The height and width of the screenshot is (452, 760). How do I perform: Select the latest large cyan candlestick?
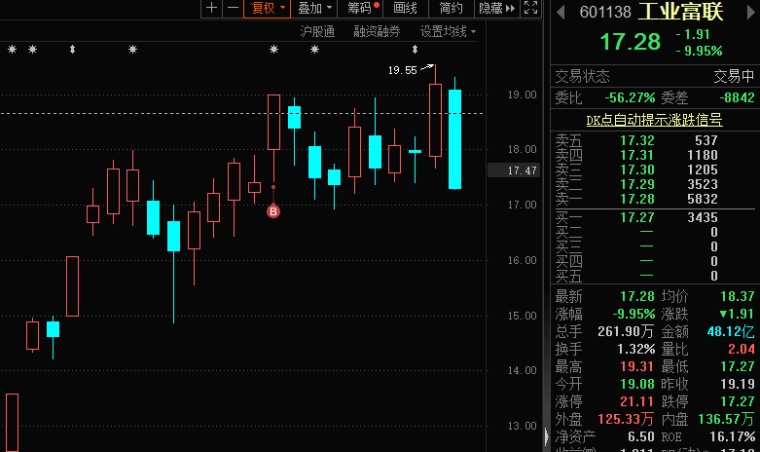coord(455,139)
